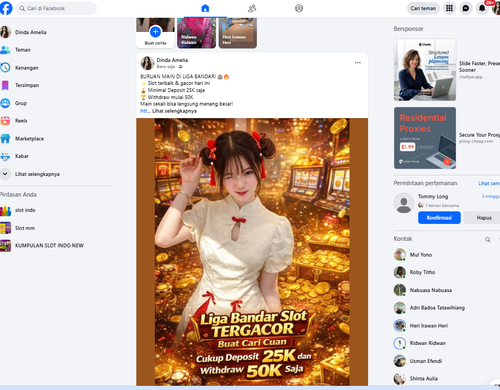The image size is (500, 390).
Task: Click the post author's avatar picture
Action: coord(147,63)
